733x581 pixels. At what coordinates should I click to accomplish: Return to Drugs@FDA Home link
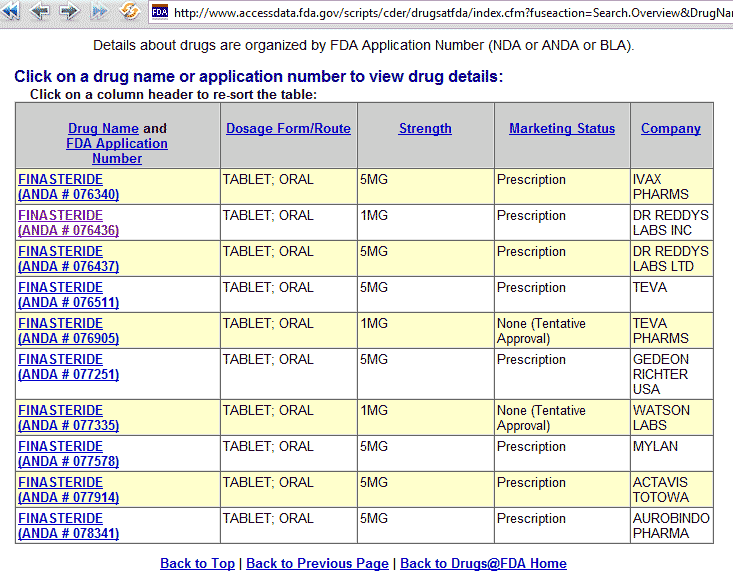click(483, 563)
